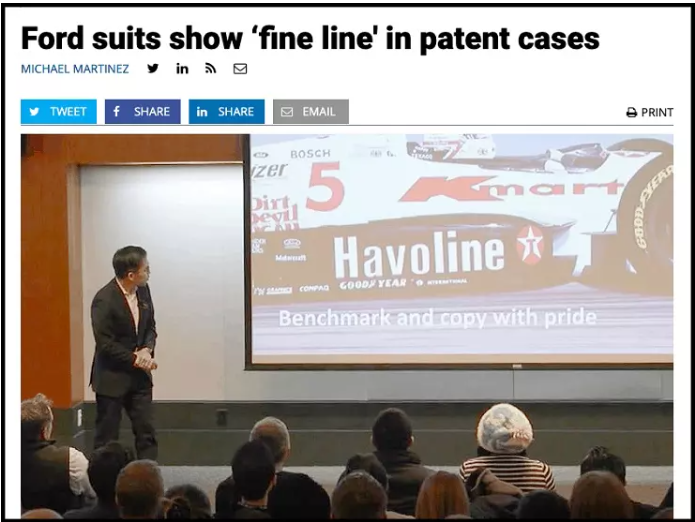Click the Facebook f logo icon
Viewport: 695px width, 522px height.
click(x=116, y=111)
